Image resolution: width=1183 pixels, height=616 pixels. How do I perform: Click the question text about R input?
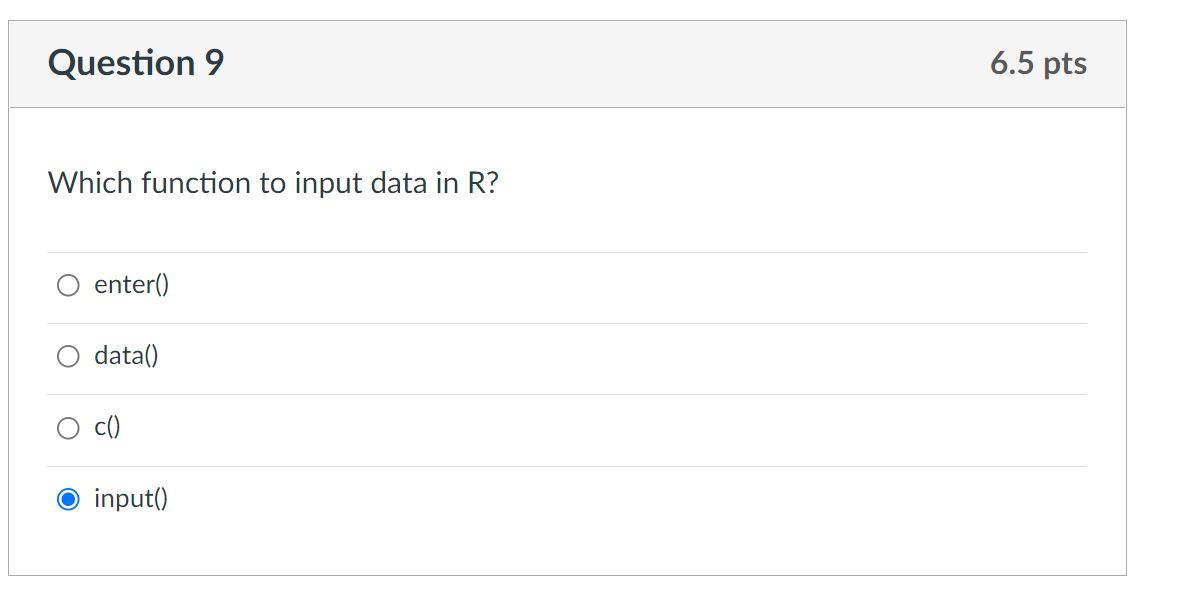click(x=275, y=183)
